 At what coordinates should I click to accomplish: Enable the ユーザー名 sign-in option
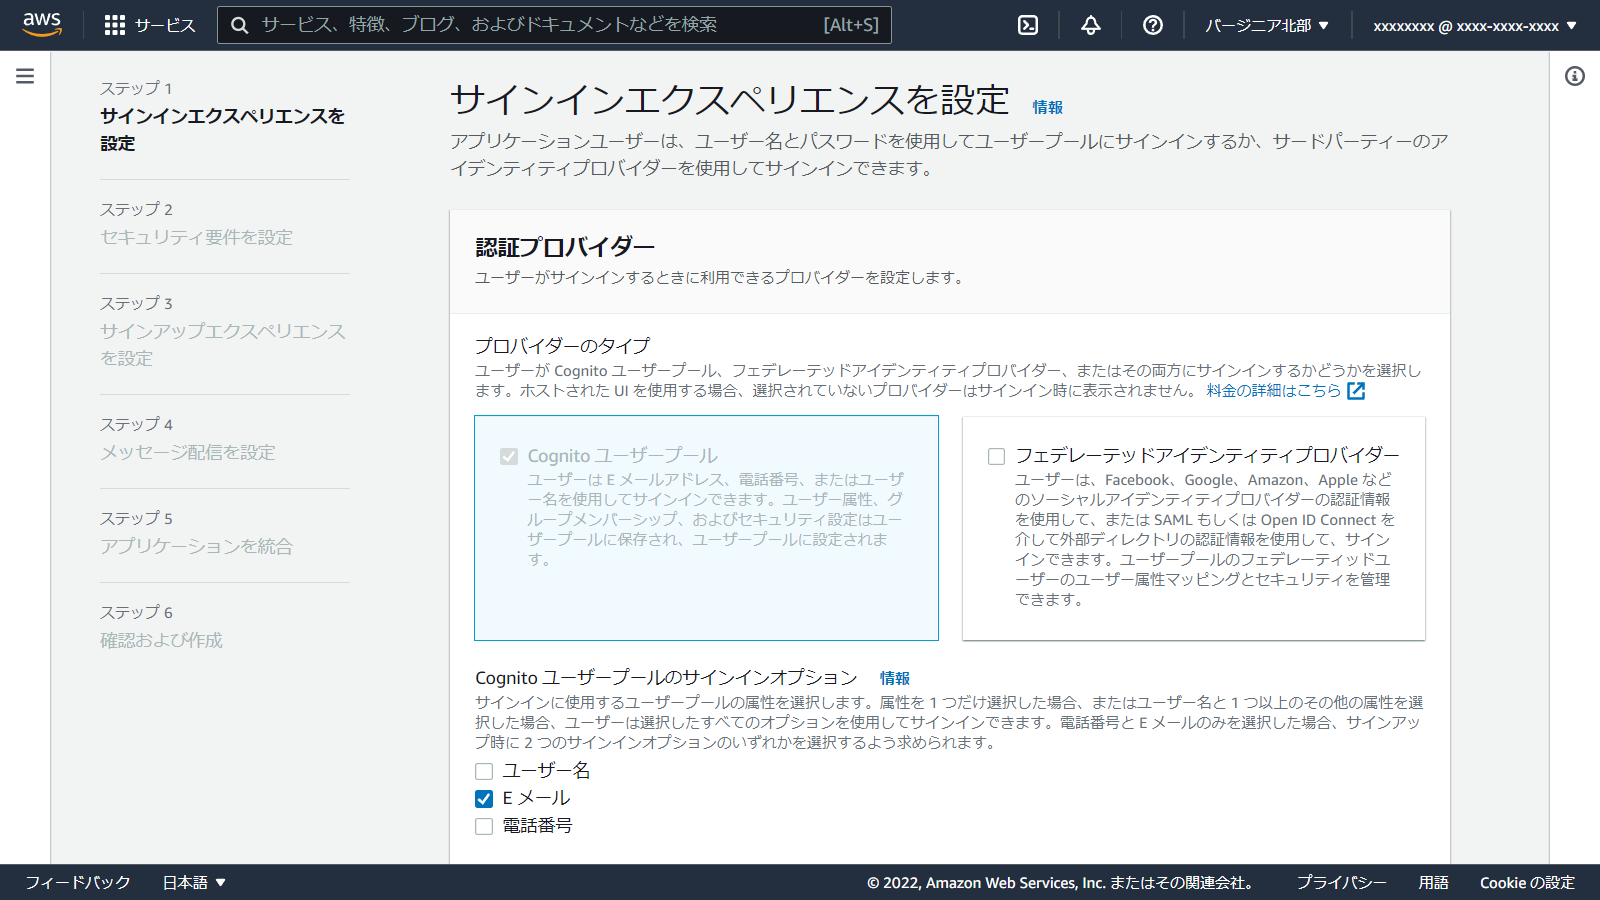[484, 771]
